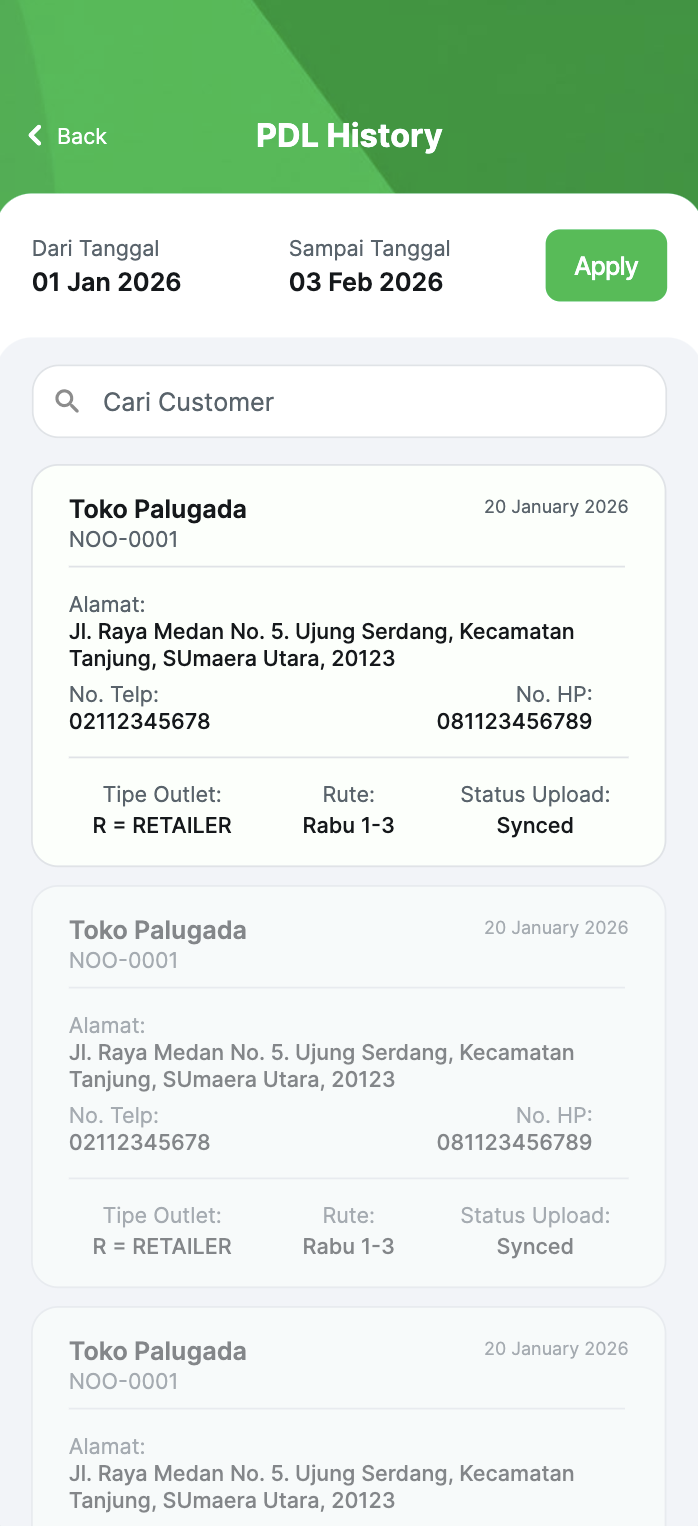The height and width of the screenshot is (1526, 698).
Task: Tap the first card's address text
Action: (322, 645)
